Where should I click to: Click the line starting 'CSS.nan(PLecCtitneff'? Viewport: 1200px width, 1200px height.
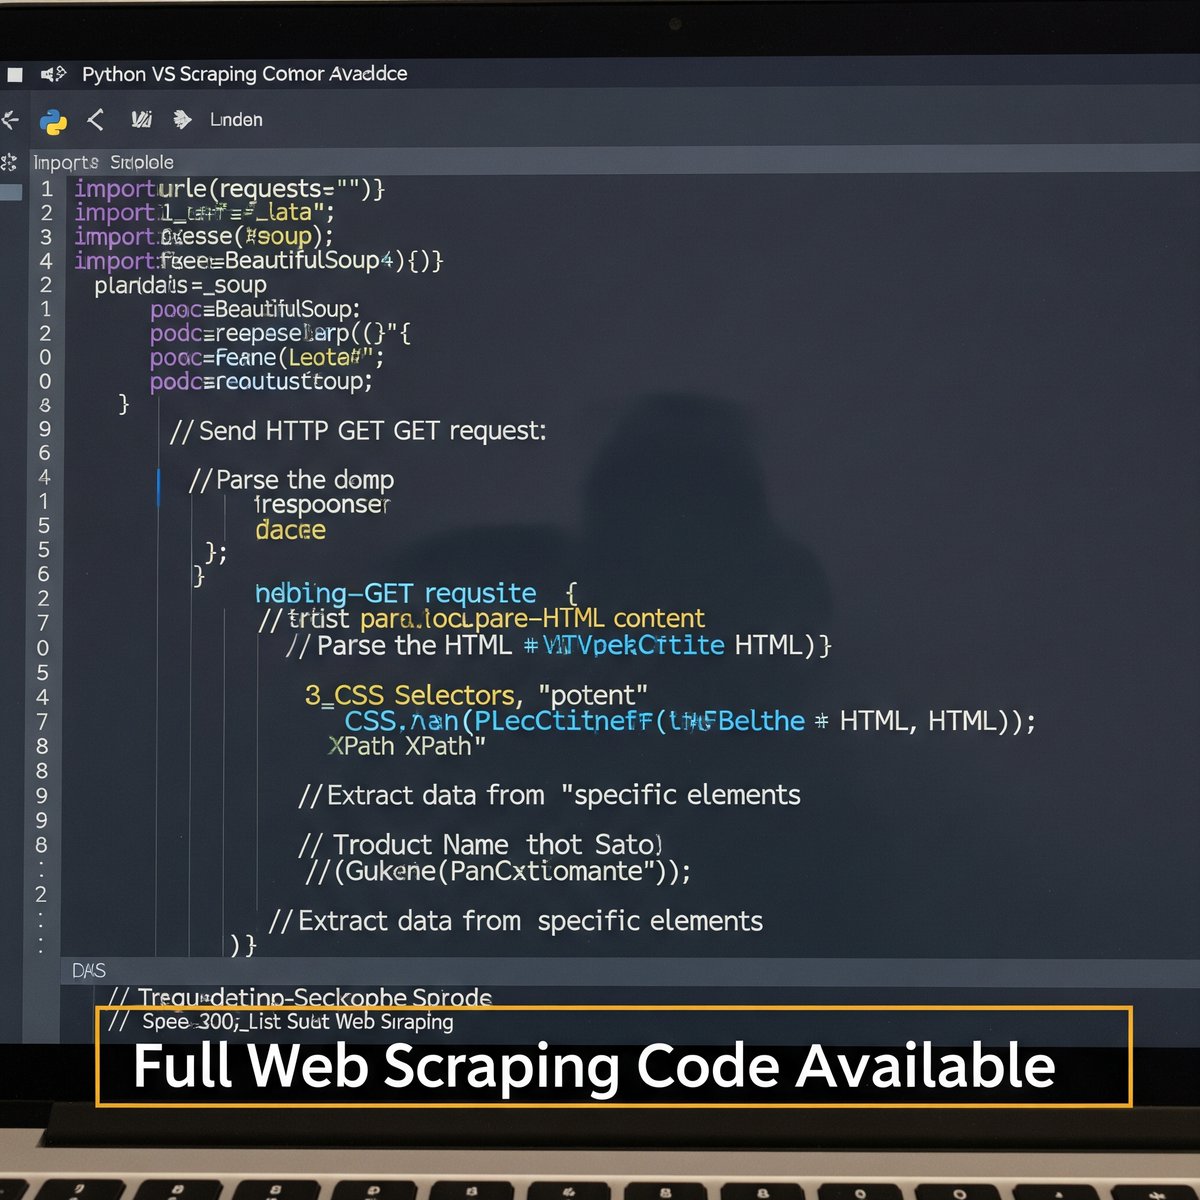(690, 721)
